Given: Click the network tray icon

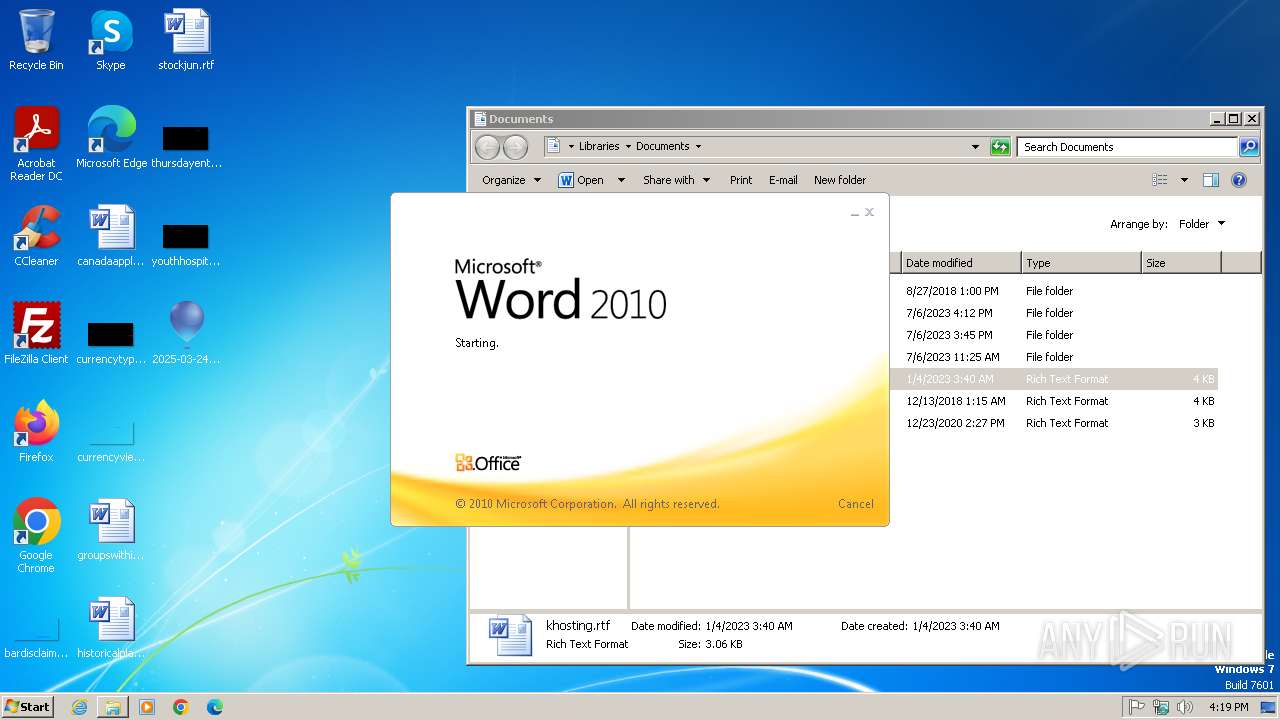Looking at the screenshot, I should coord(1161,707).
